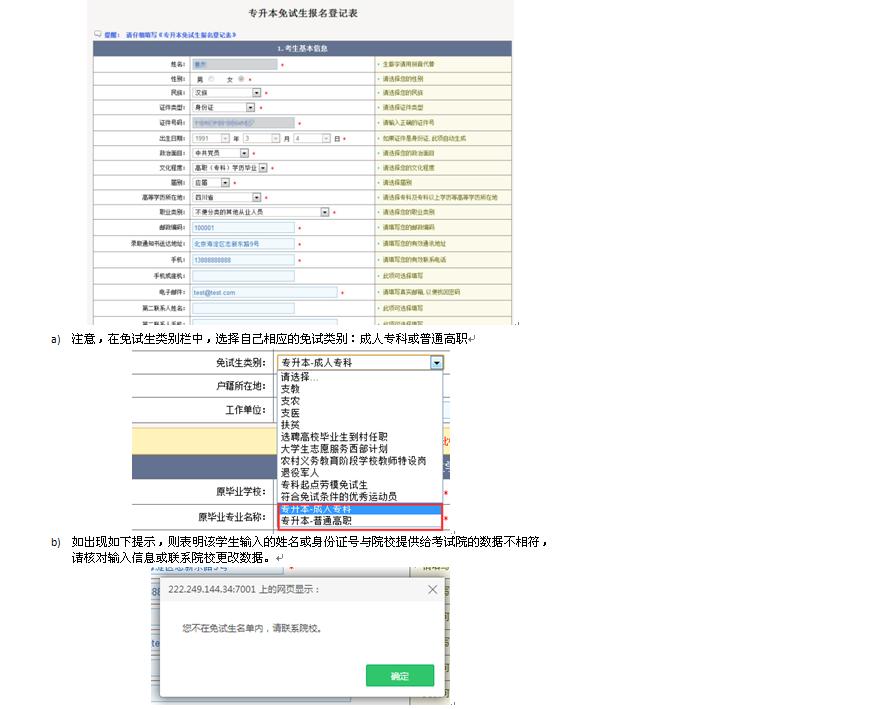Click the 邮政编码 field containing 100001
This screenshot has width=869, height=709.
tap(243, 227)
